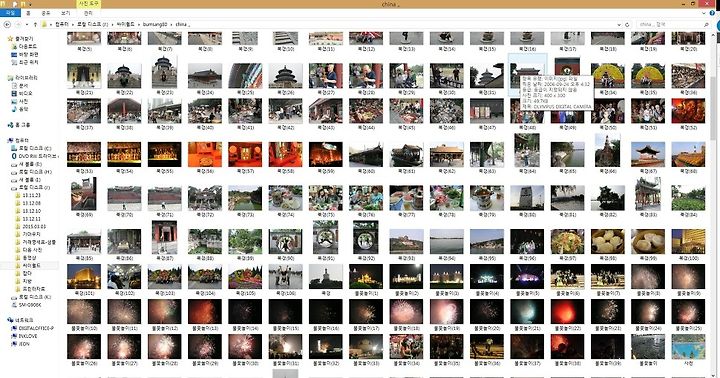
Task: Click the bumsang80 breadcrumb segment
Action: coord(155,24)
